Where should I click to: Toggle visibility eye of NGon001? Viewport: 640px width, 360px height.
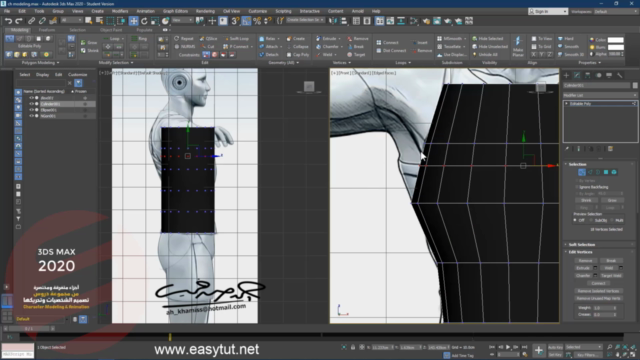[x=31, y=116]
